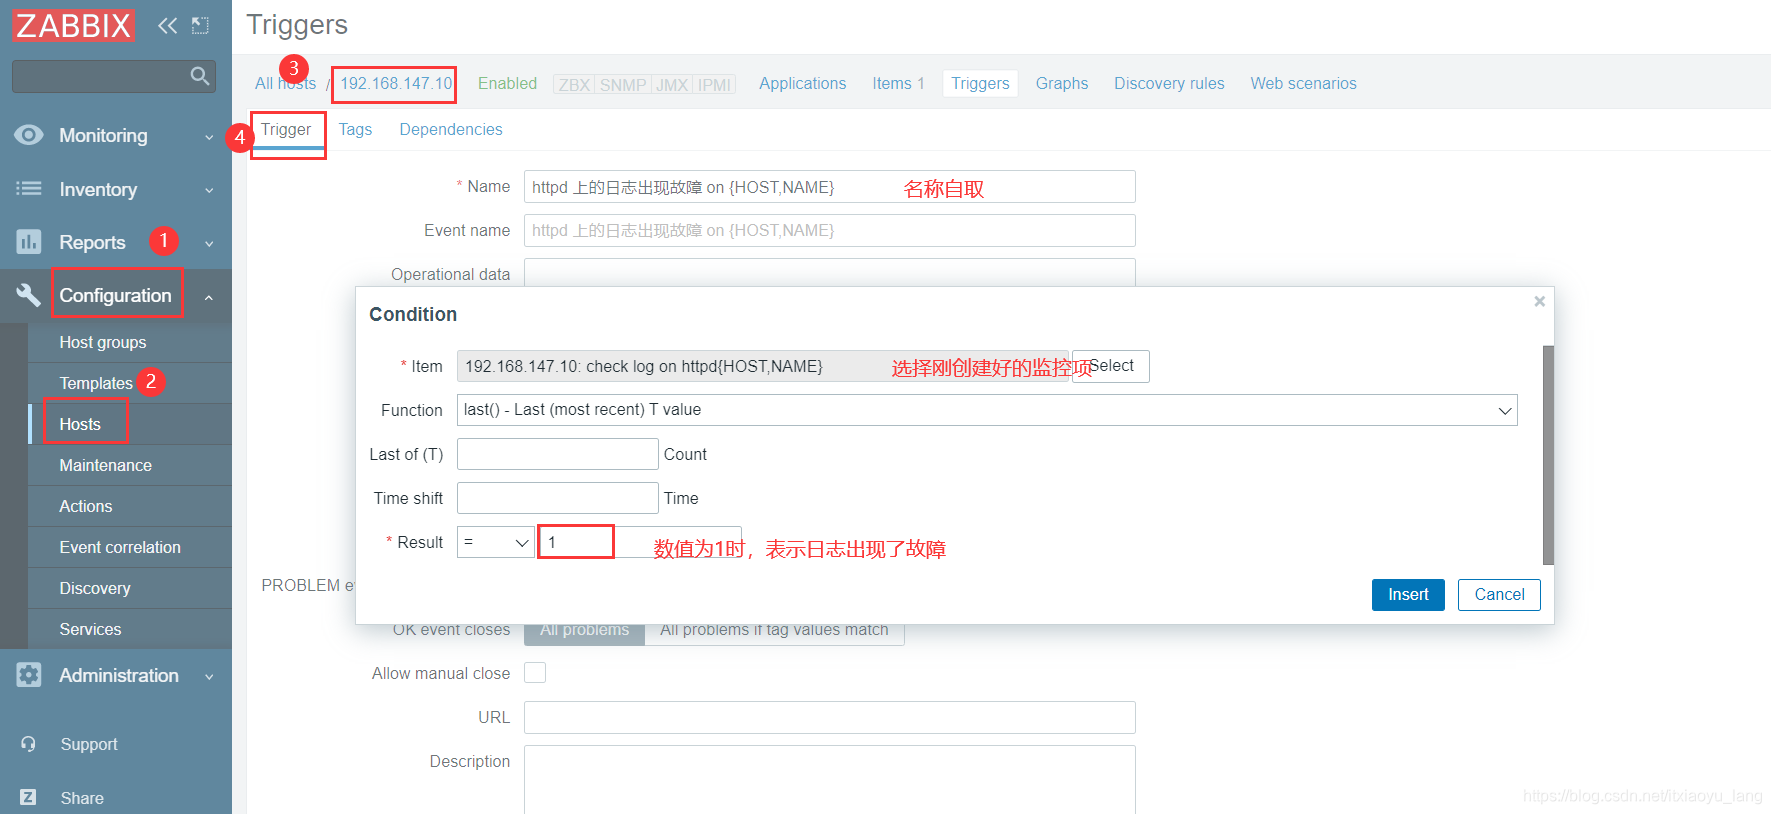The width and height of the screenshot is (1771, 814).
Task: Click the sidebar search magnifier icon
Action: 199,76
